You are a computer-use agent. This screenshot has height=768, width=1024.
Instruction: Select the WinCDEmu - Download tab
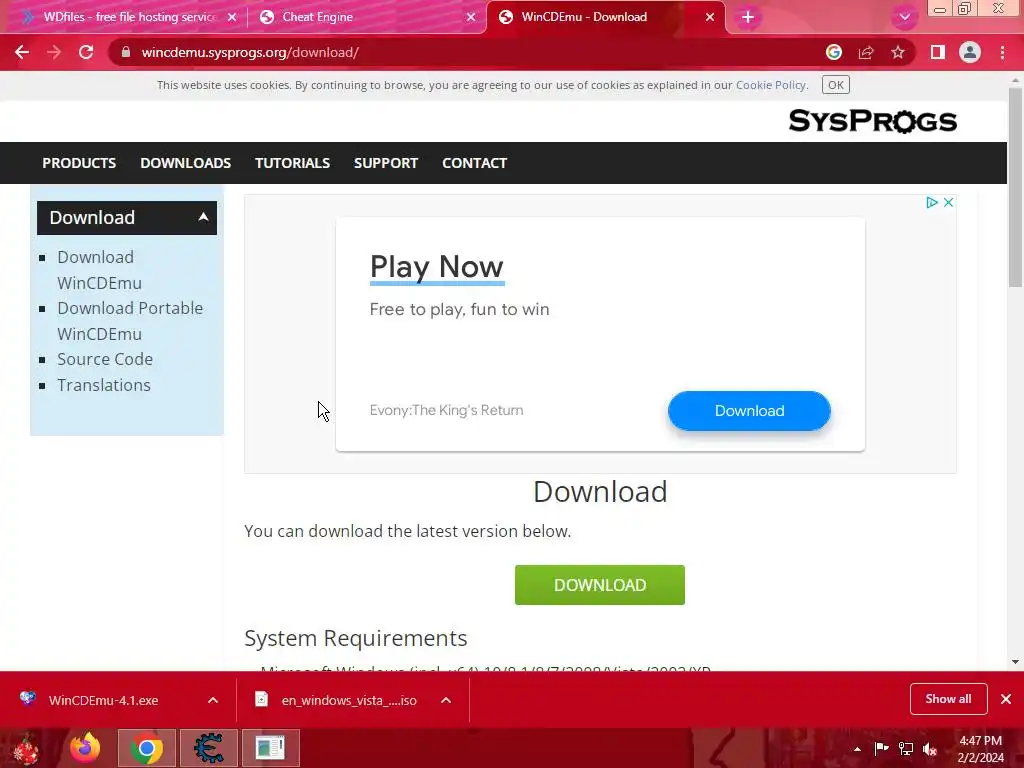pos(605,17)
